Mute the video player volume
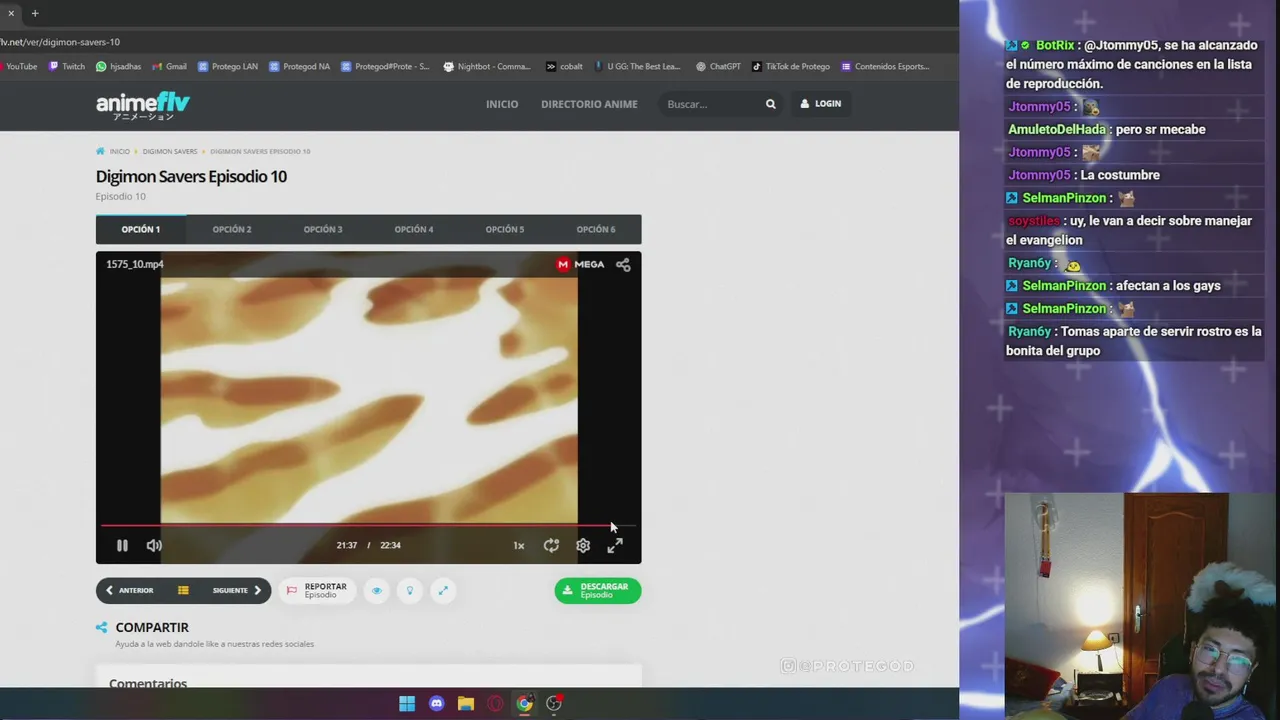The height and width of the screenshot is (720, 1280). (x=154, y=545)
